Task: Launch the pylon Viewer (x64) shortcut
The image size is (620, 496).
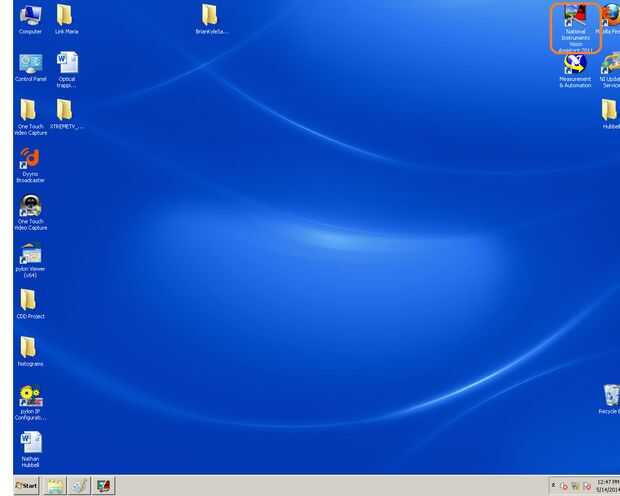Action: click(x=30, y=260)
